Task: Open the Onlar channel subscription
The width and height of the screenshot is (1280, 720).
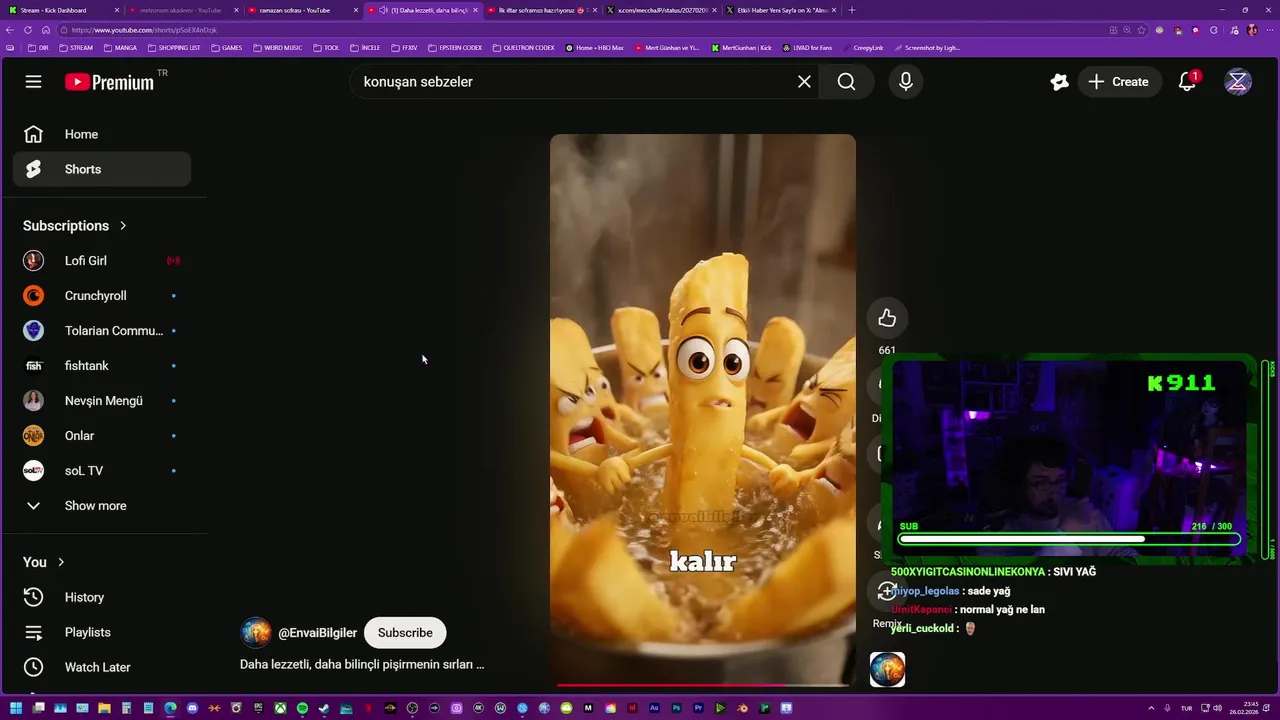Action: (102, 436)
